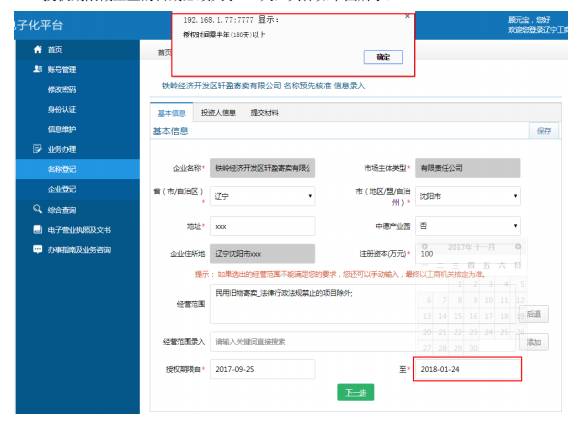Select 名称登记 in the sidebar

tap(77, 169)
